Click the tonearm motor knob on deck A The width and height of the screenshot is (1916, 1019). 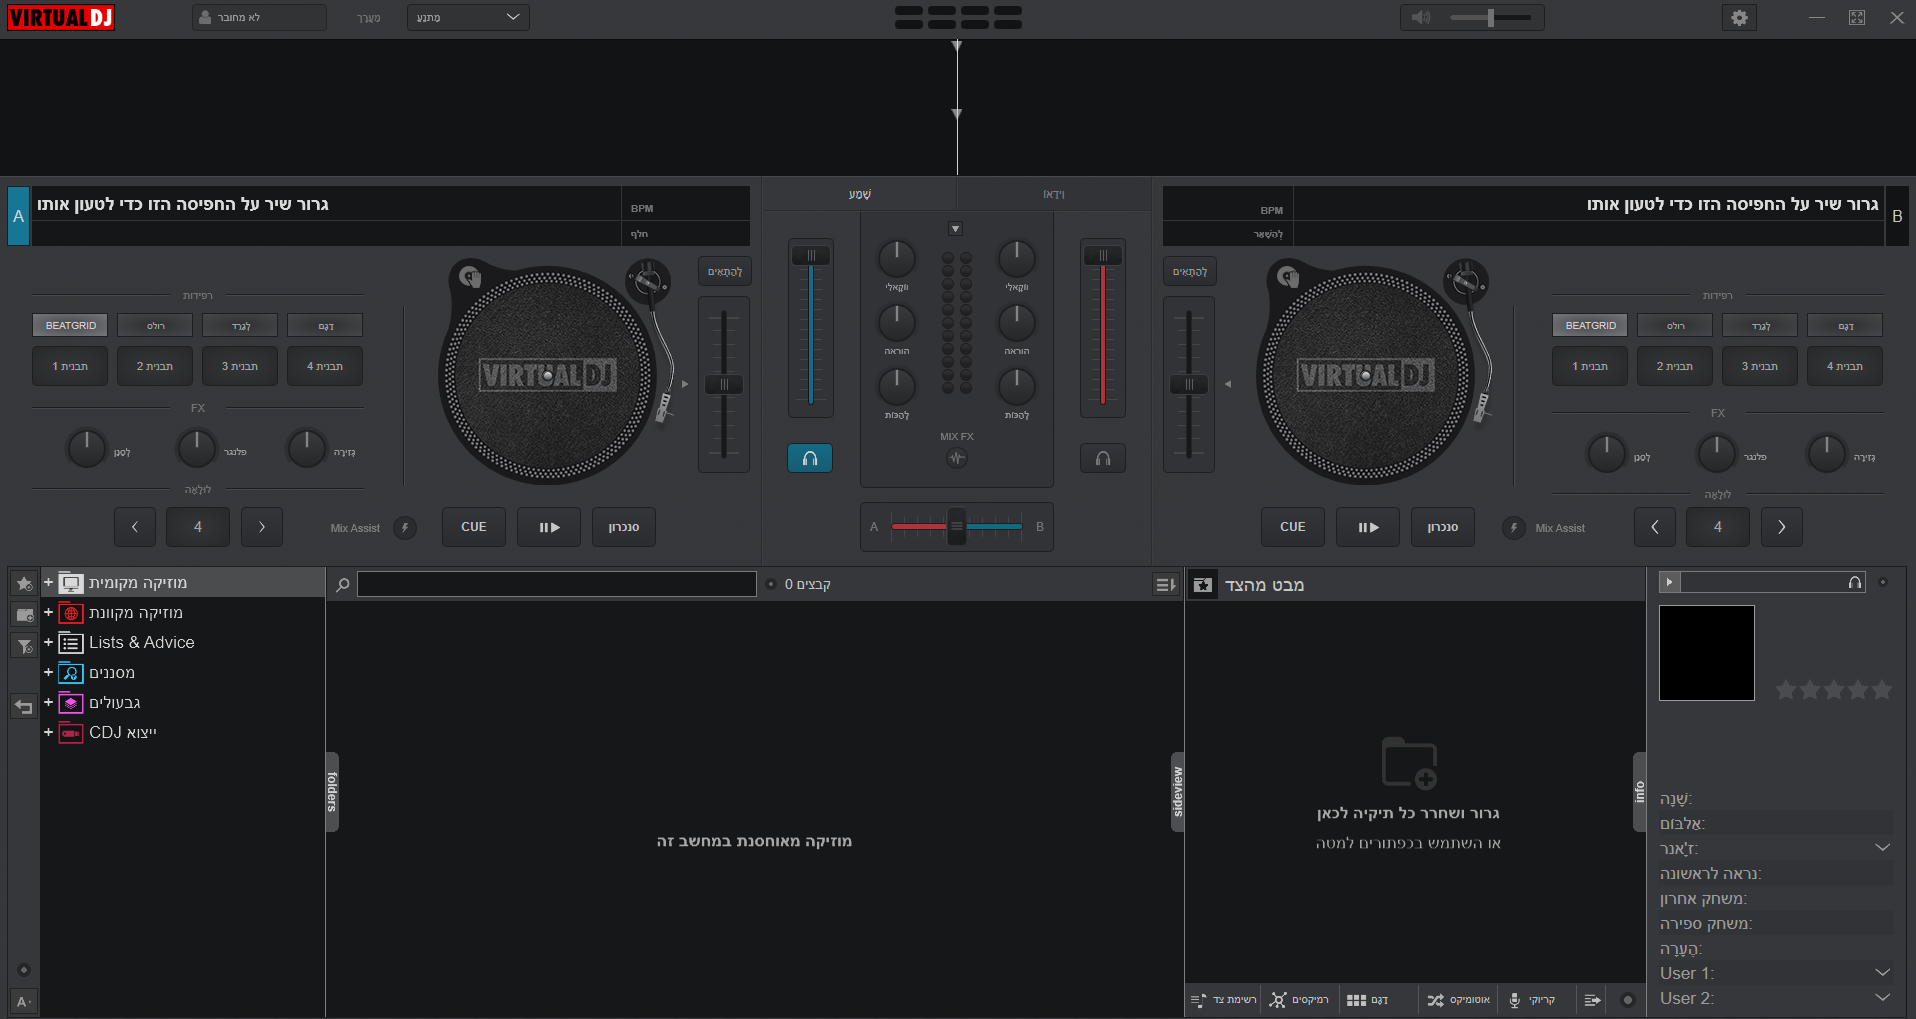[647, 281]
